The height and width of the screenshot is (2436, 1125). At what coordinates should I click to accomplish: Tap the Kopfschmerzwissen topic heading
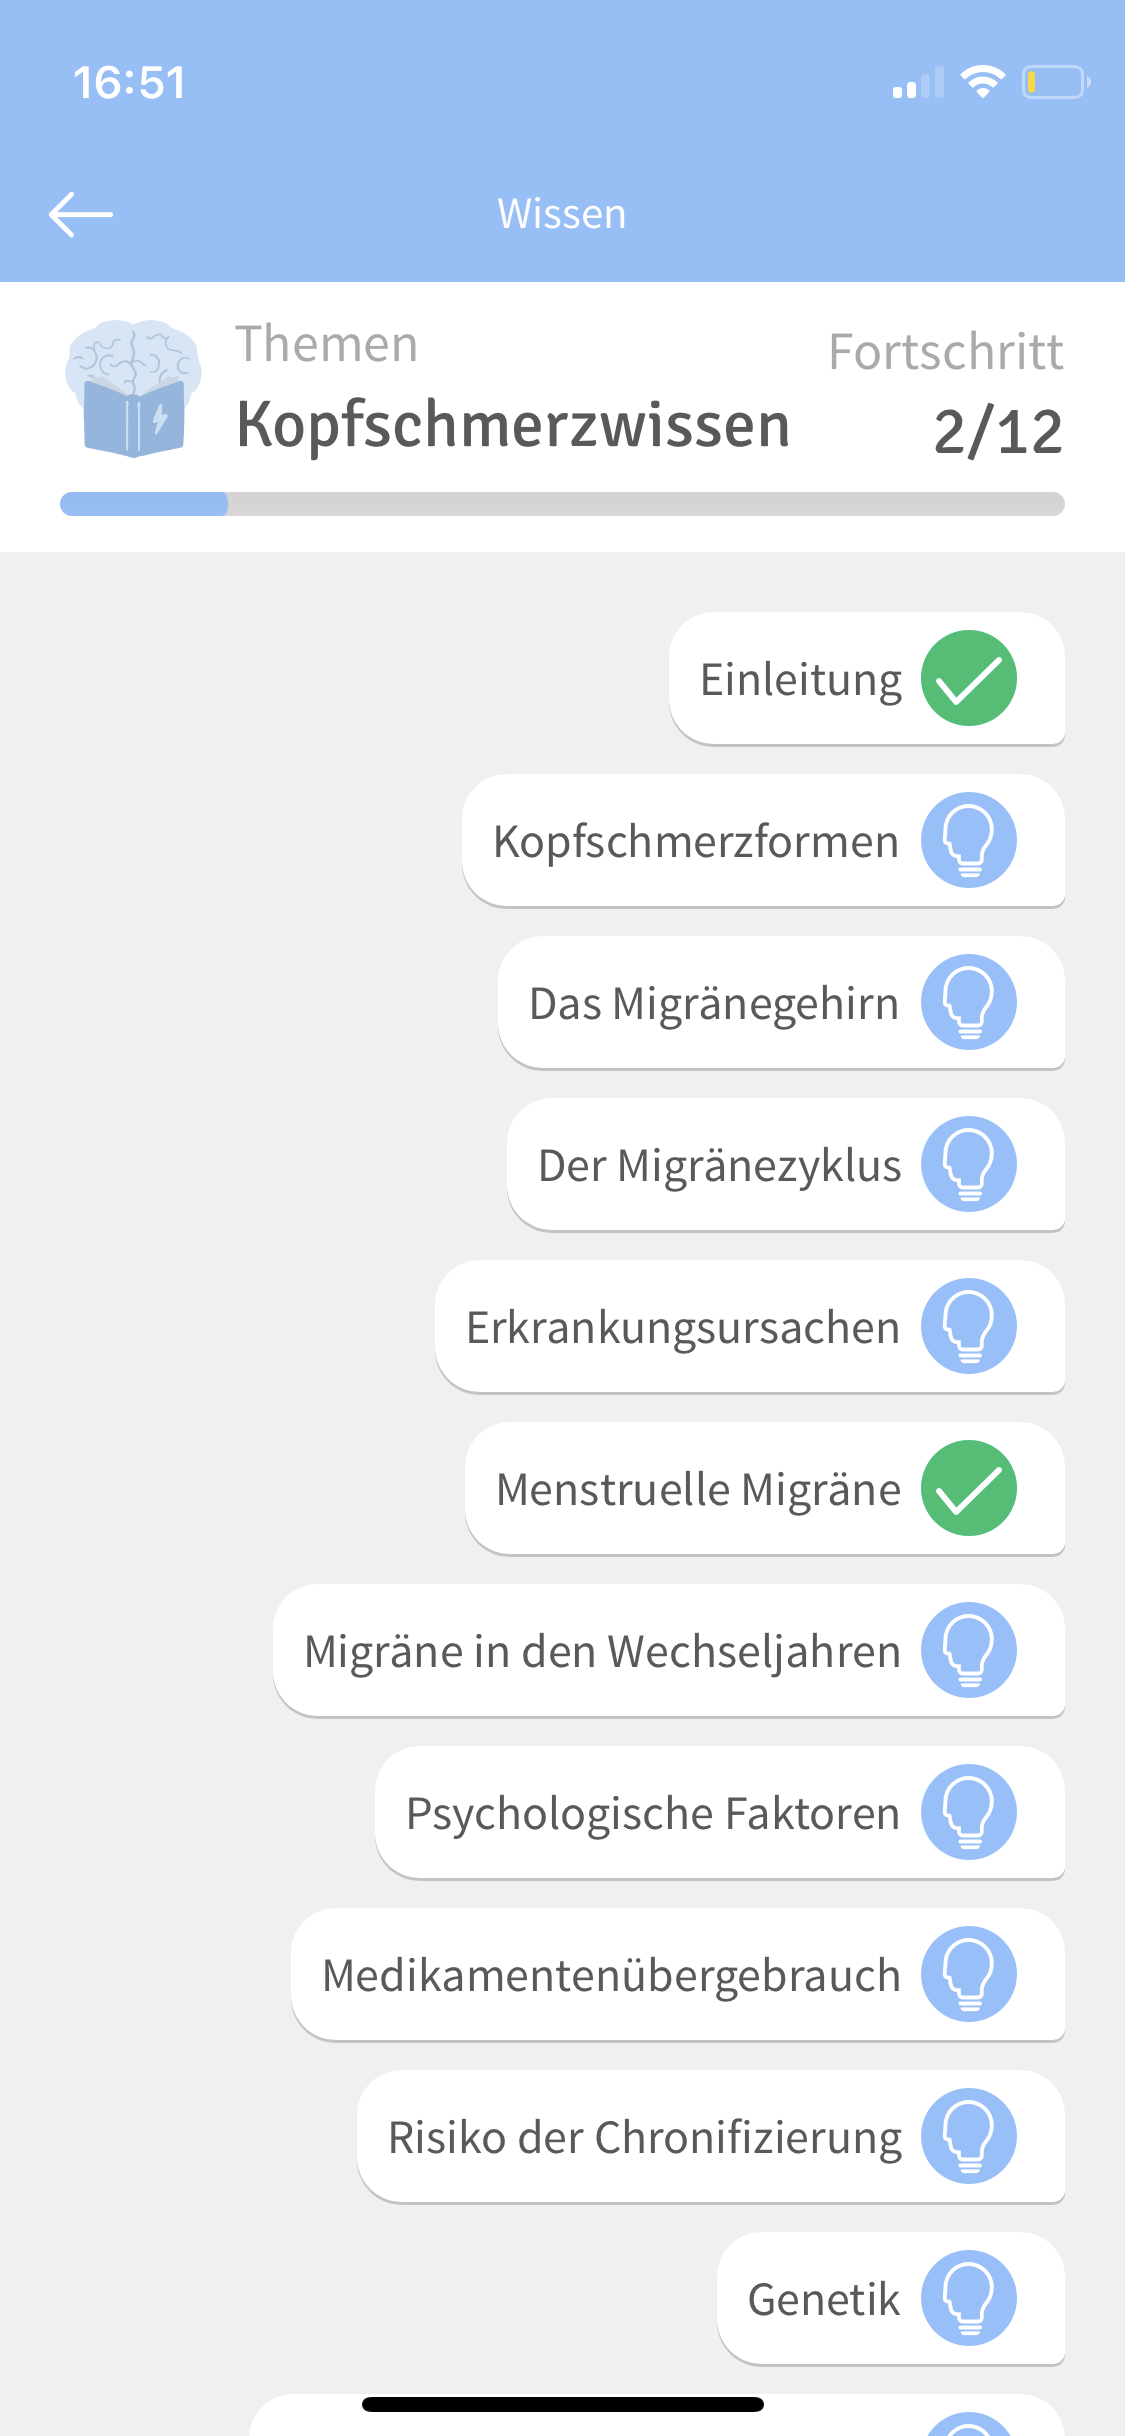(x=513, y=425)
